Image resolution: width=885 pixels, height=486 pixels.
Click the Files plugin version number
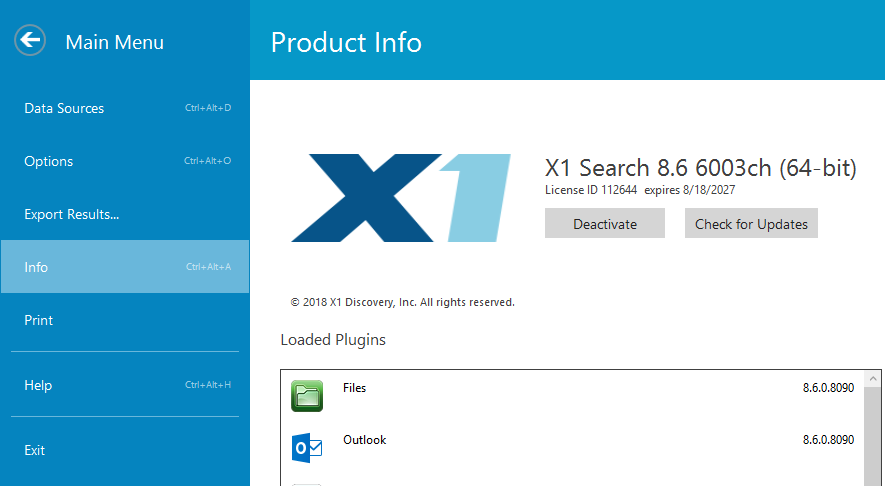(828, 388)
